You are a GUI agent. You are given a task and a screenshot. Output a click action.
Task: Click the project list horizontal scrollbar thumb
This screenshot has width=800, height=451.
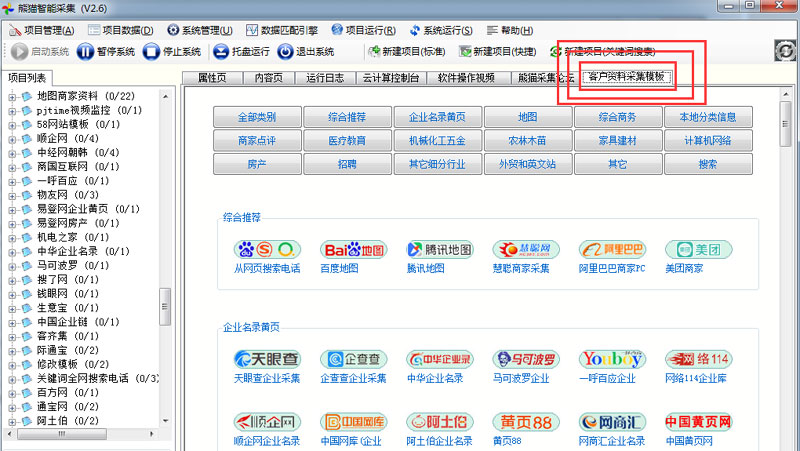(x=62, y=434)
